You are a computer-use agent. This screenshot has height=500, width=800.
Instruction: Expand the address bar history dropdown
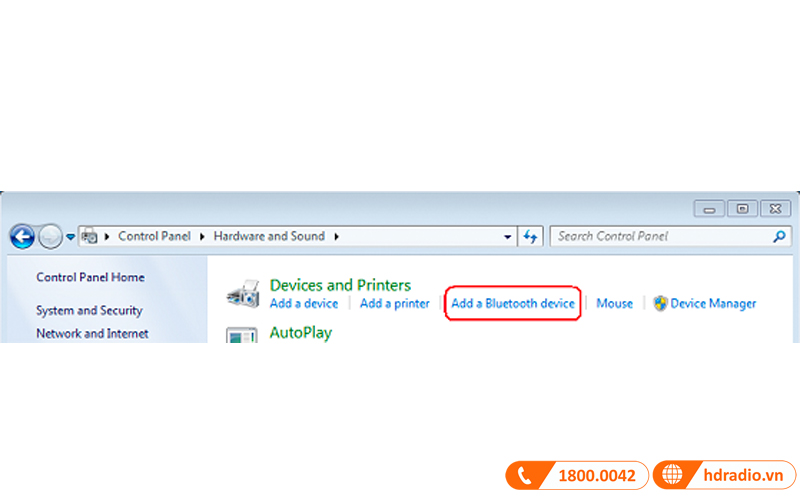tap(509, 237)
